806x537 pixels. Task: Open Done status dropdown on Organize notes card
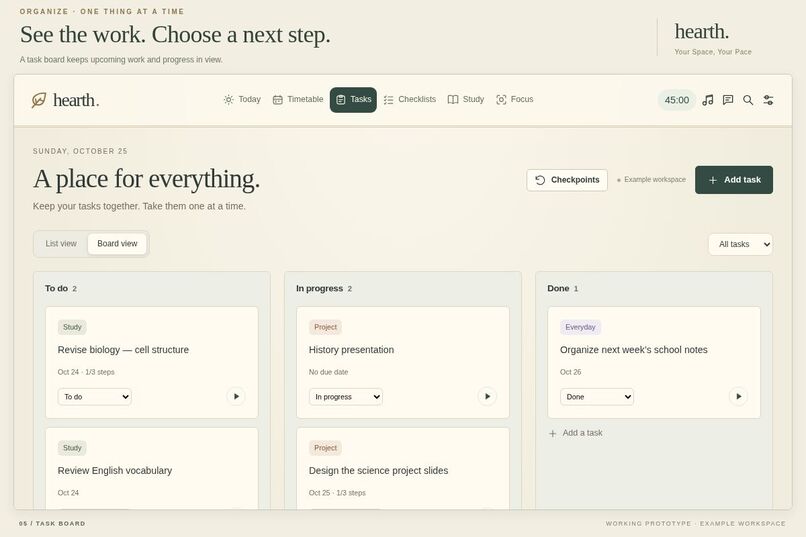597,396
